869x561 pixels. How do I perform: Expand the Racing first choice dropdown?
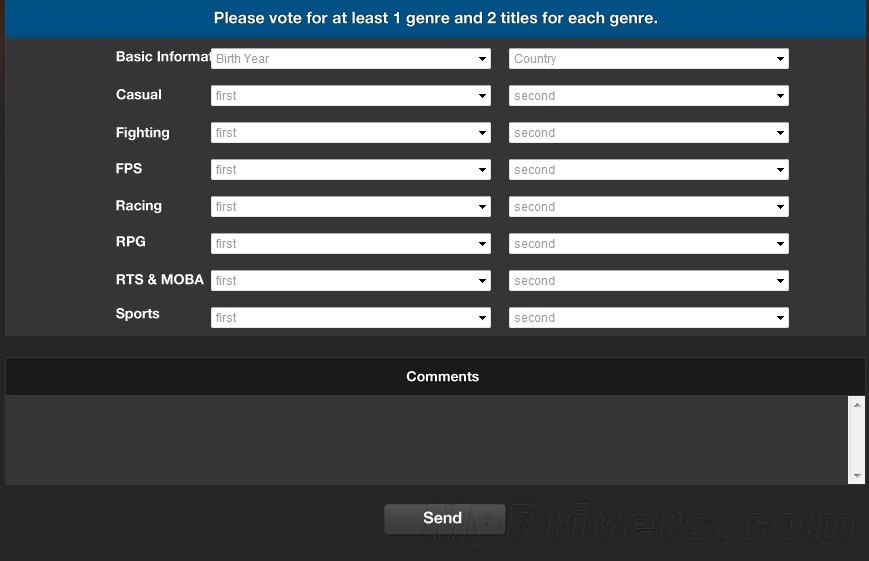pyautogui.click(x=350, y=207)
